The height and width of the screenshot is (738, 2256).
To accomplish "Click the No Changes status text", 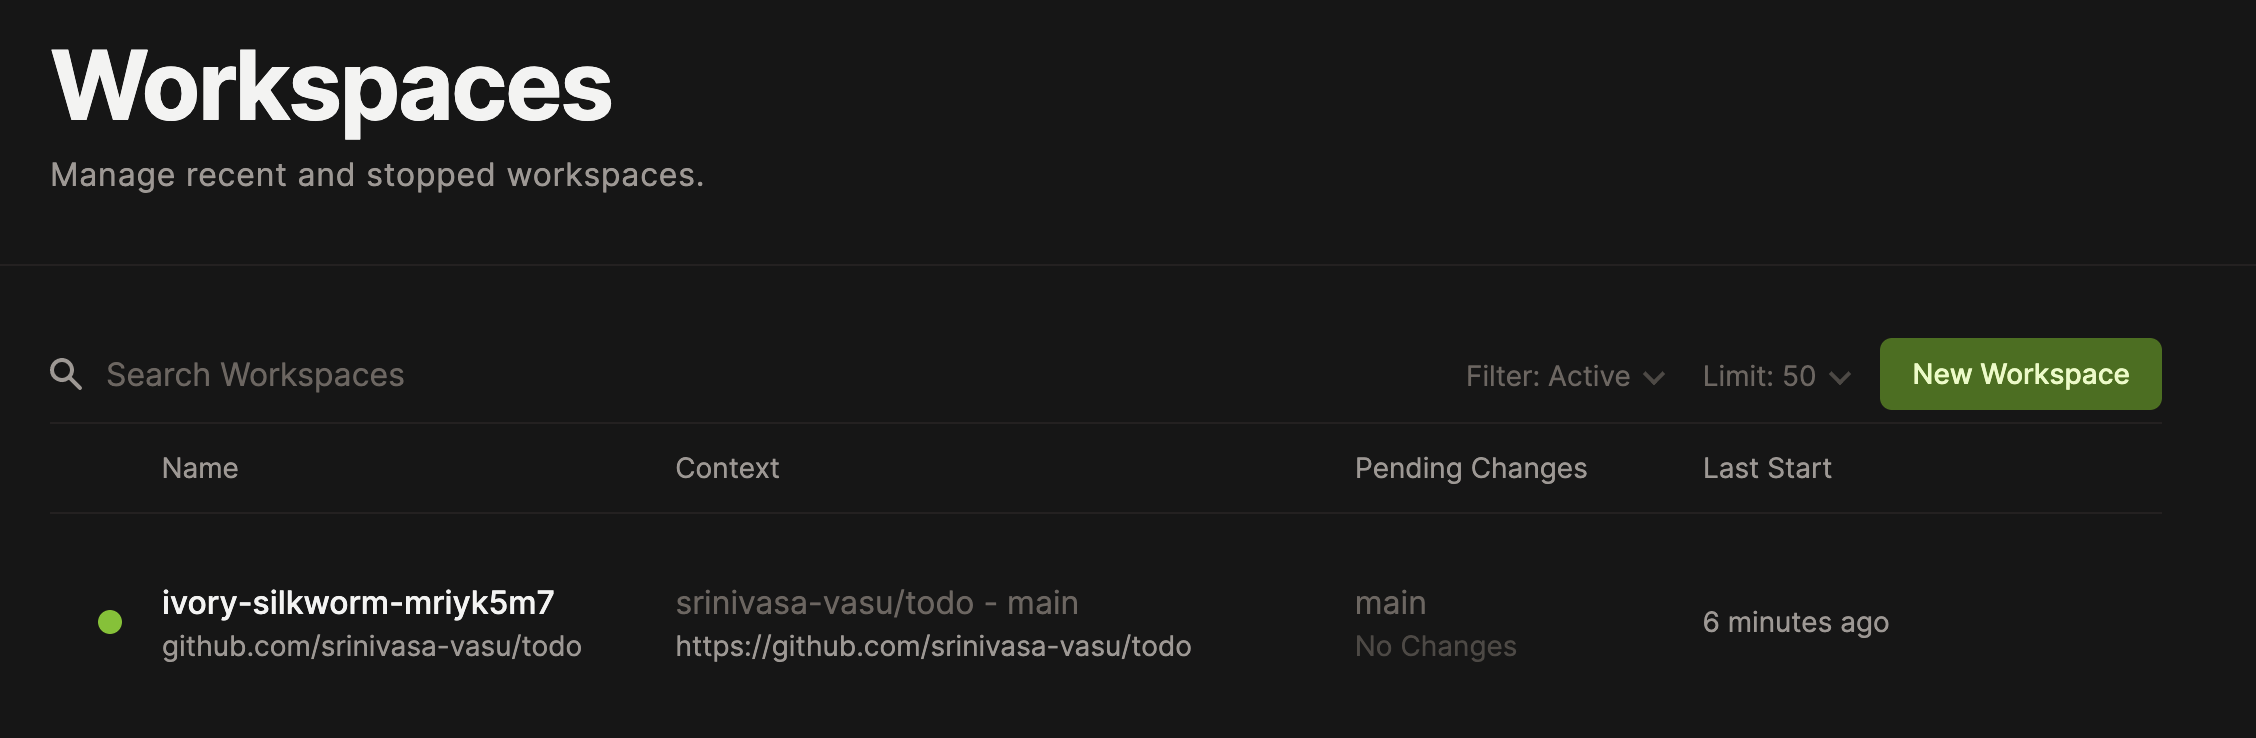I will click(1435, 646).
